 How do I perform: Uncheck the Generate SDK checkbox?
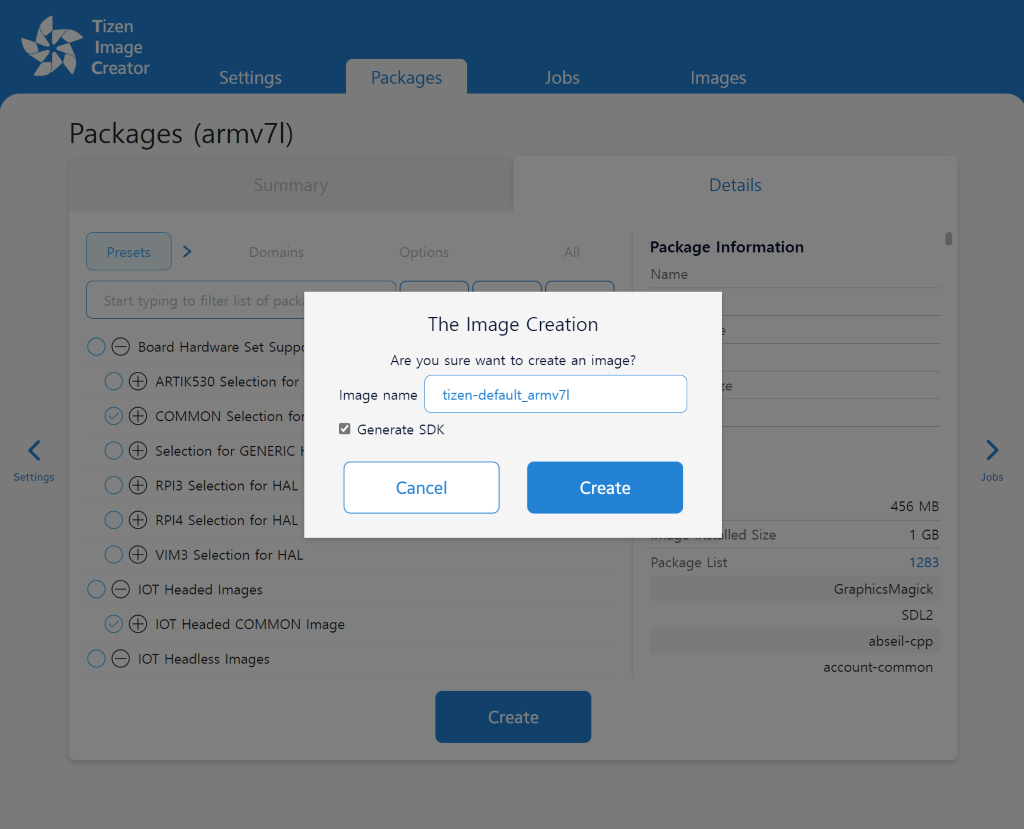pyautogui.click(x=344, y=428)
